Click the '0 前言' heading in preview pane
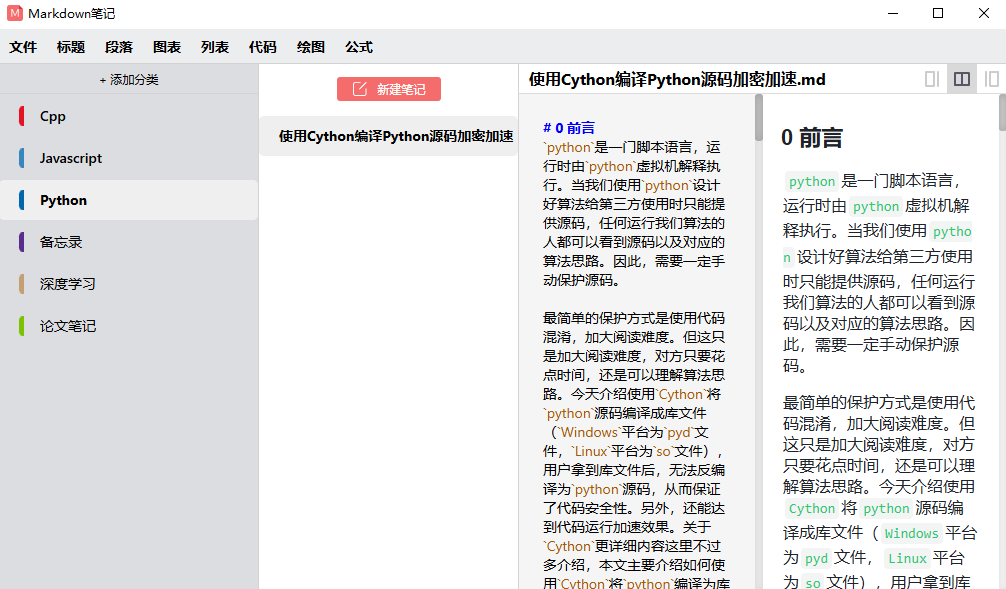This screenshot has height=589, width=1006. (812, 138)
